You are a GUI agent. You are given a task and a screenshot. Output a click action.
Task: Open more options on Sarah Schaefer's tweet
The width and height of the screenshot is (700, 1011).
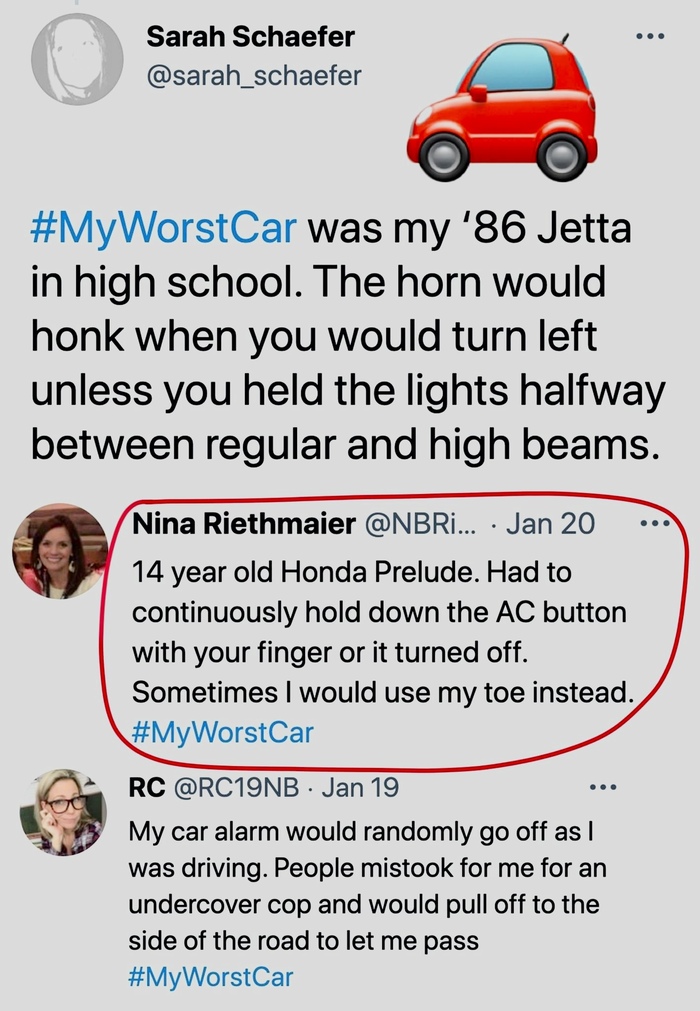tap(650, 36)
